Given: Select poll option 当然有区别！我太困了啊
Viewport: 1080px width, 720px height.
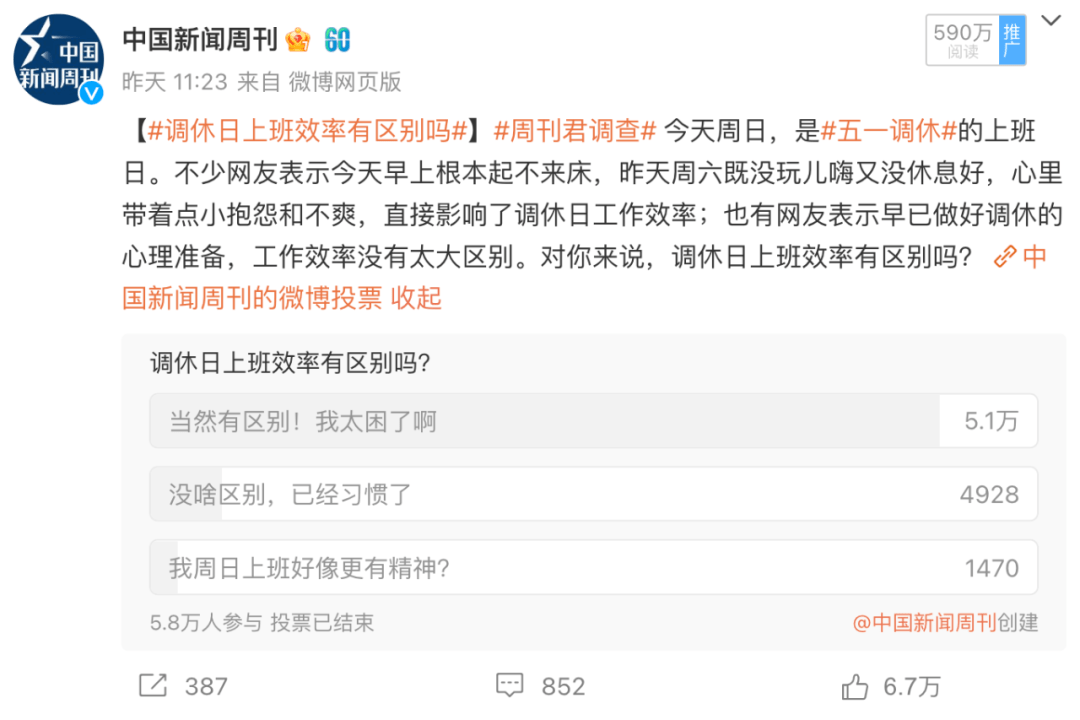Looking at the screenshot, I should coord(593,421).
